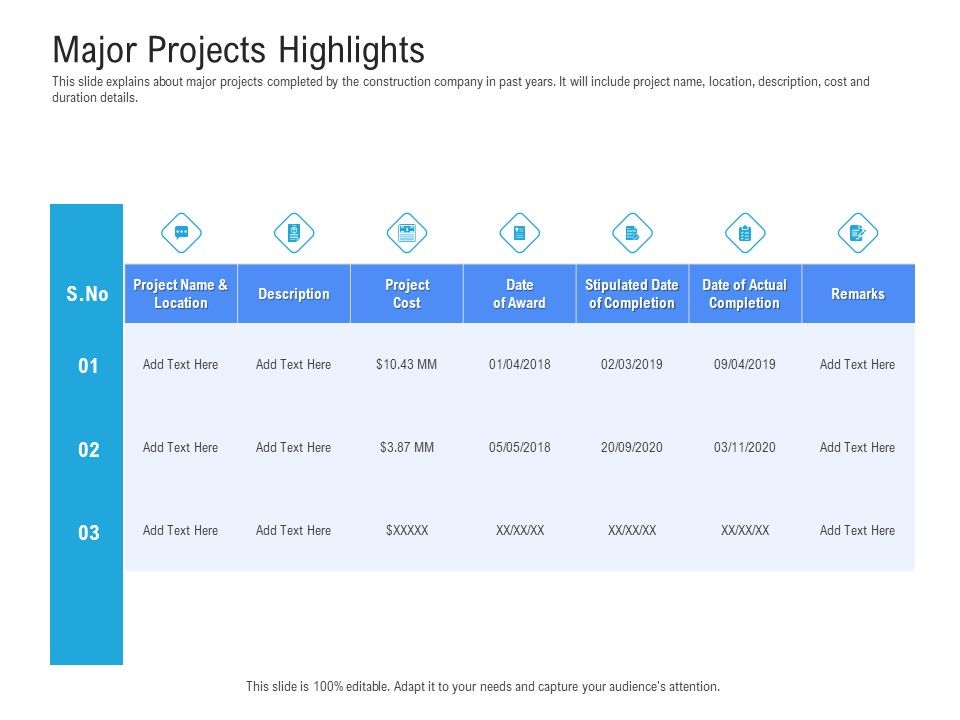Click the page icon above Date of Award
The image size is (960, 720).
pos(520,233)
